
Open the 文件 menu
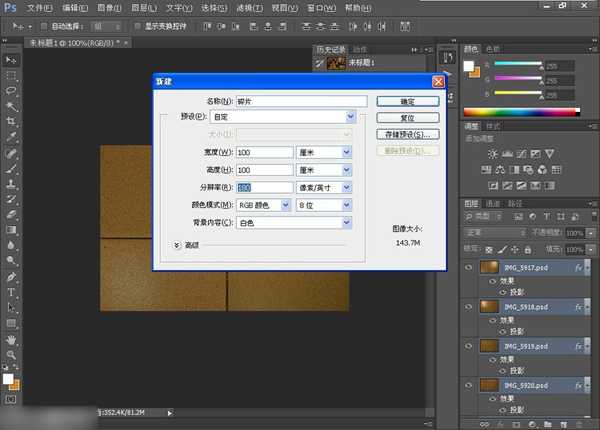pyautogui.click(x=36, y=7)
